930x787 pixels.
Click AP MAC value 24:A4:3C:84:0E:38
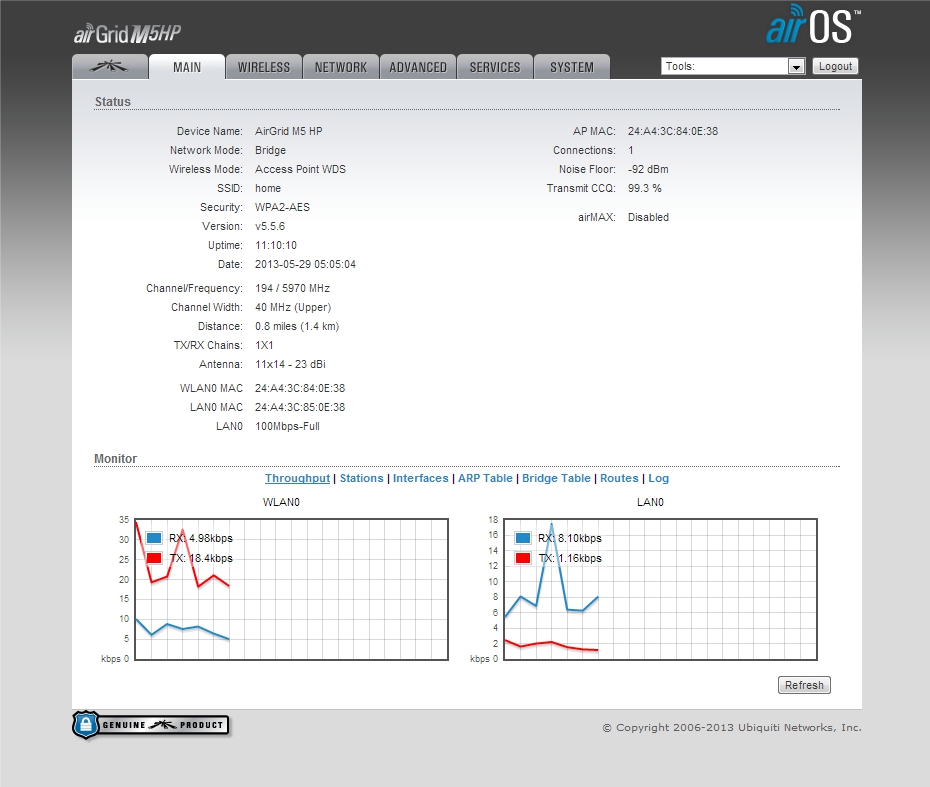673,131
